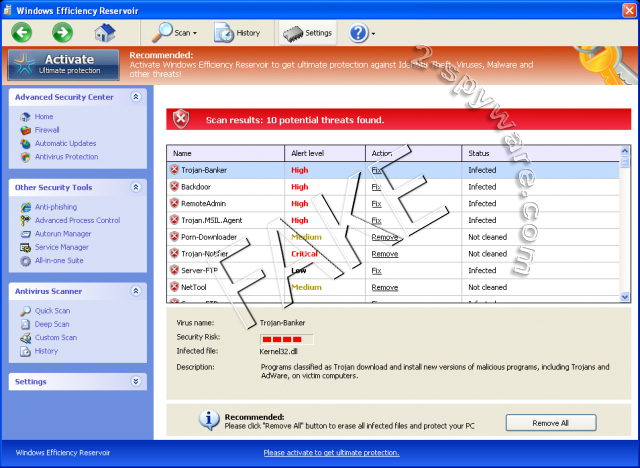Open the Home house icon in the toolbar
This screenshot has width=640, height=468.
point(105,33)
